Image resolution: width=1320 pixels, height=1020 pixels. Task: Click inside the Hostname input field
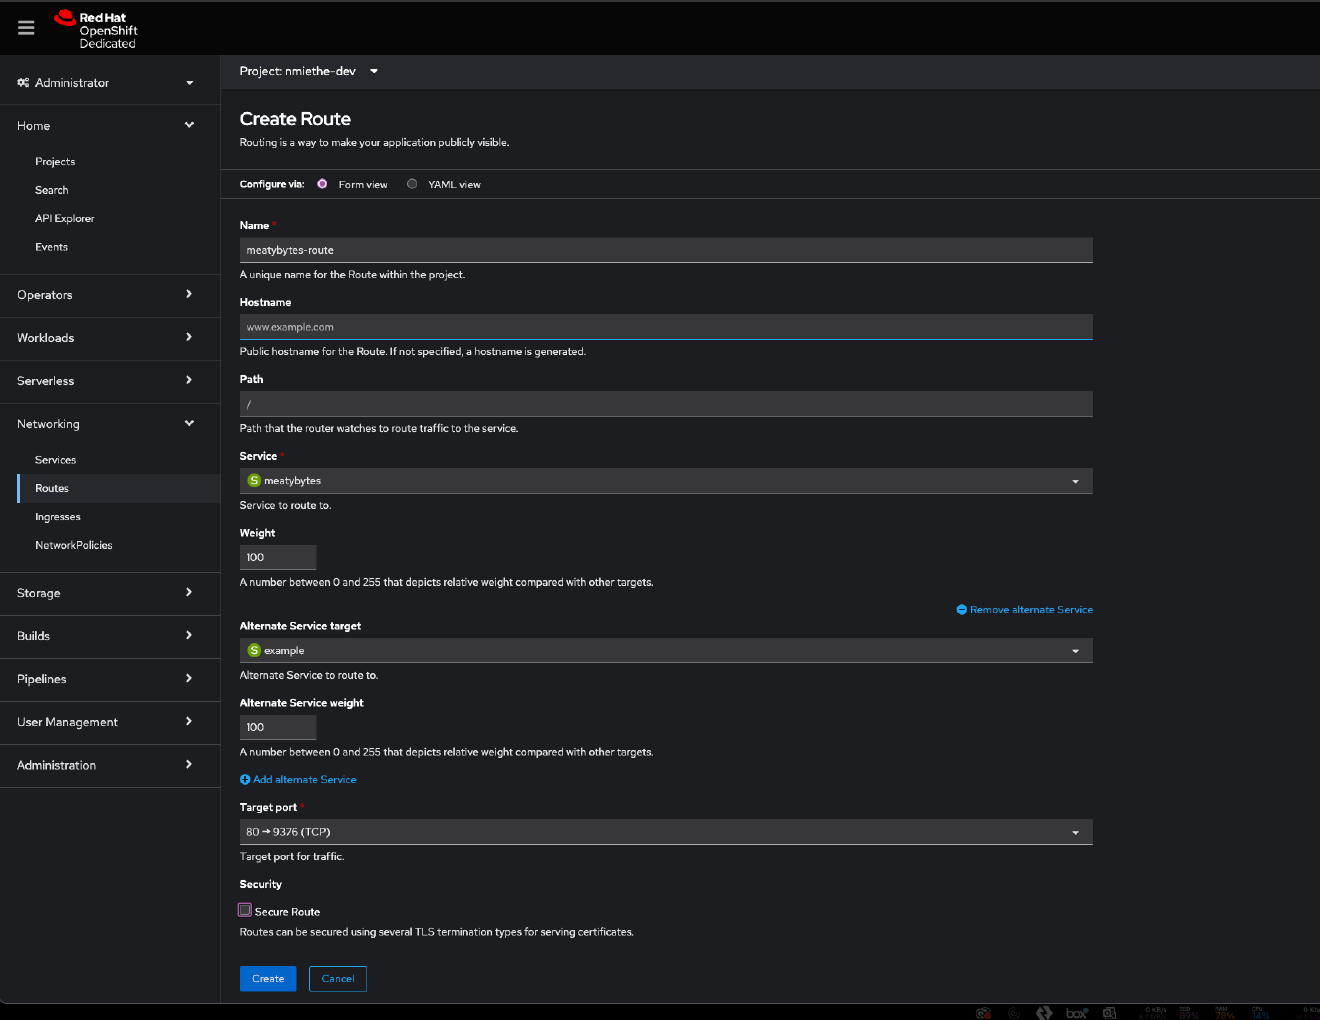point(665,326)
